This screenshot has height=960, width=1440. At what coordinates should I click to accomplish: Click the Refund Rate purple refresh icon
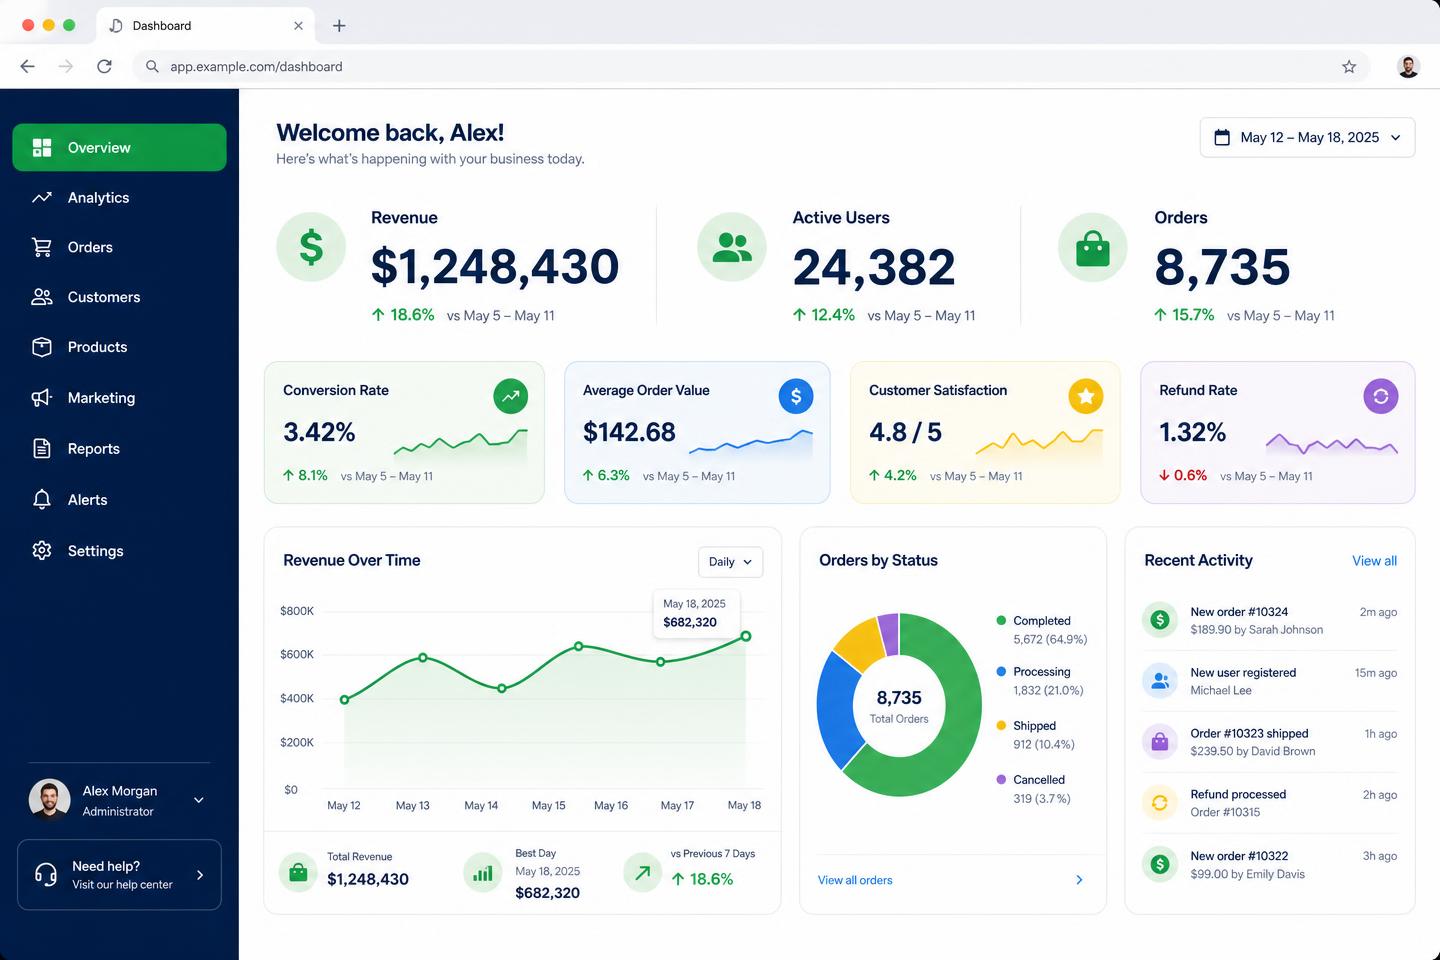click(x=1381, y=396)
